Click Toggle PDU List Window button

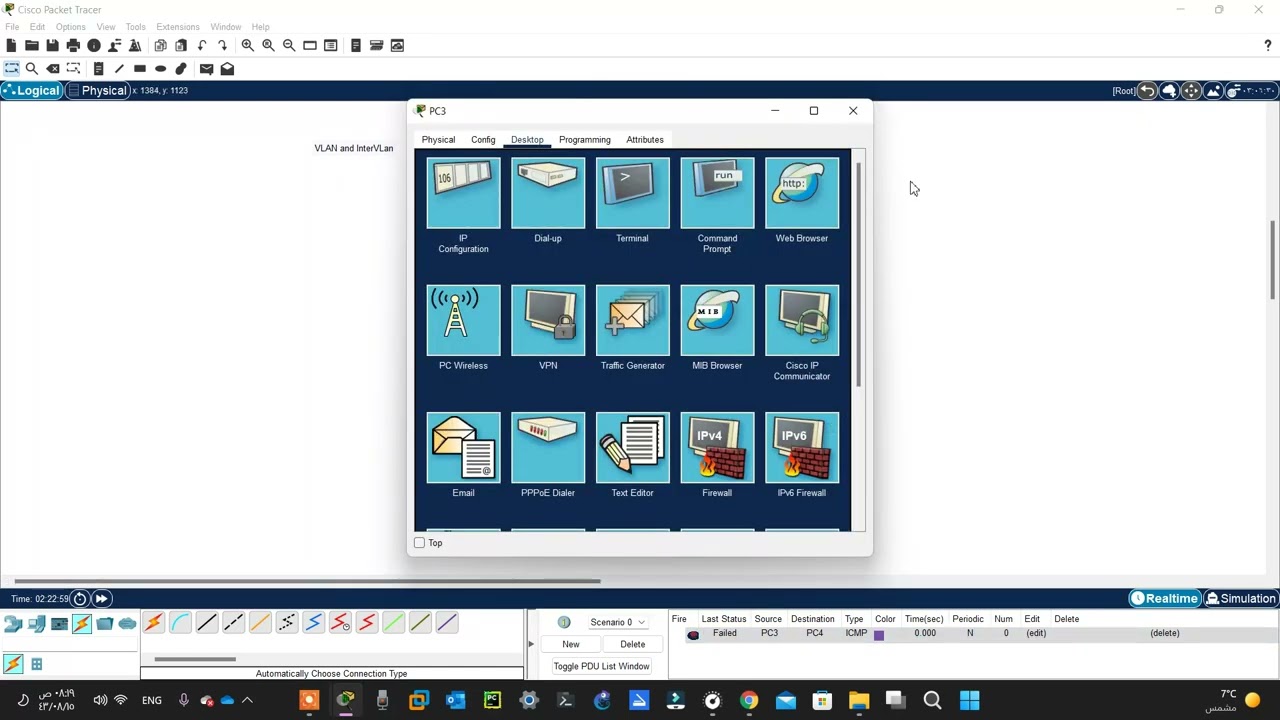(x=601, y=667)
